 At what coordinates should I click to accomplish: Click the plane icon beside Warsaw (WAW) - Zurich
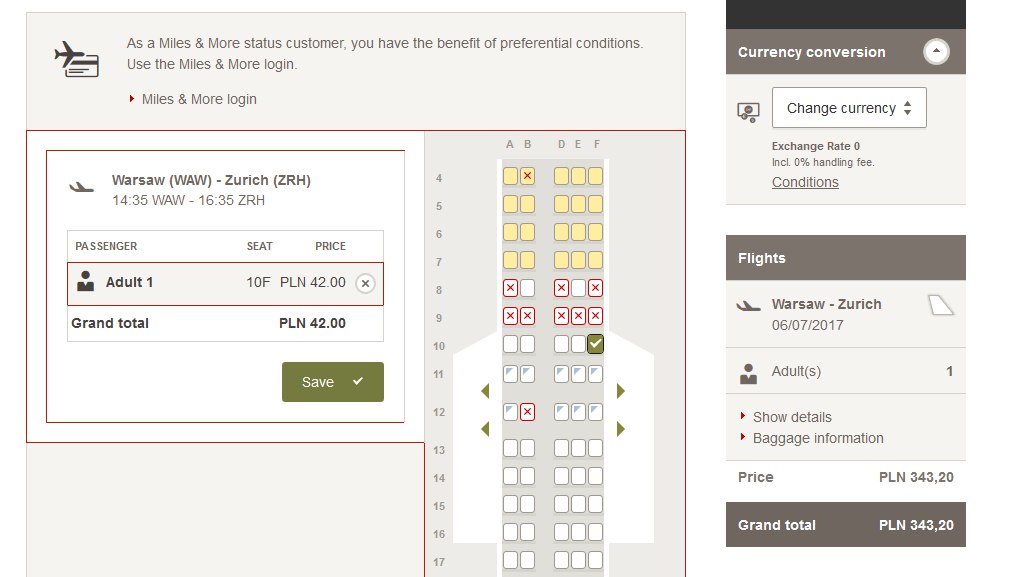(81, 187)
